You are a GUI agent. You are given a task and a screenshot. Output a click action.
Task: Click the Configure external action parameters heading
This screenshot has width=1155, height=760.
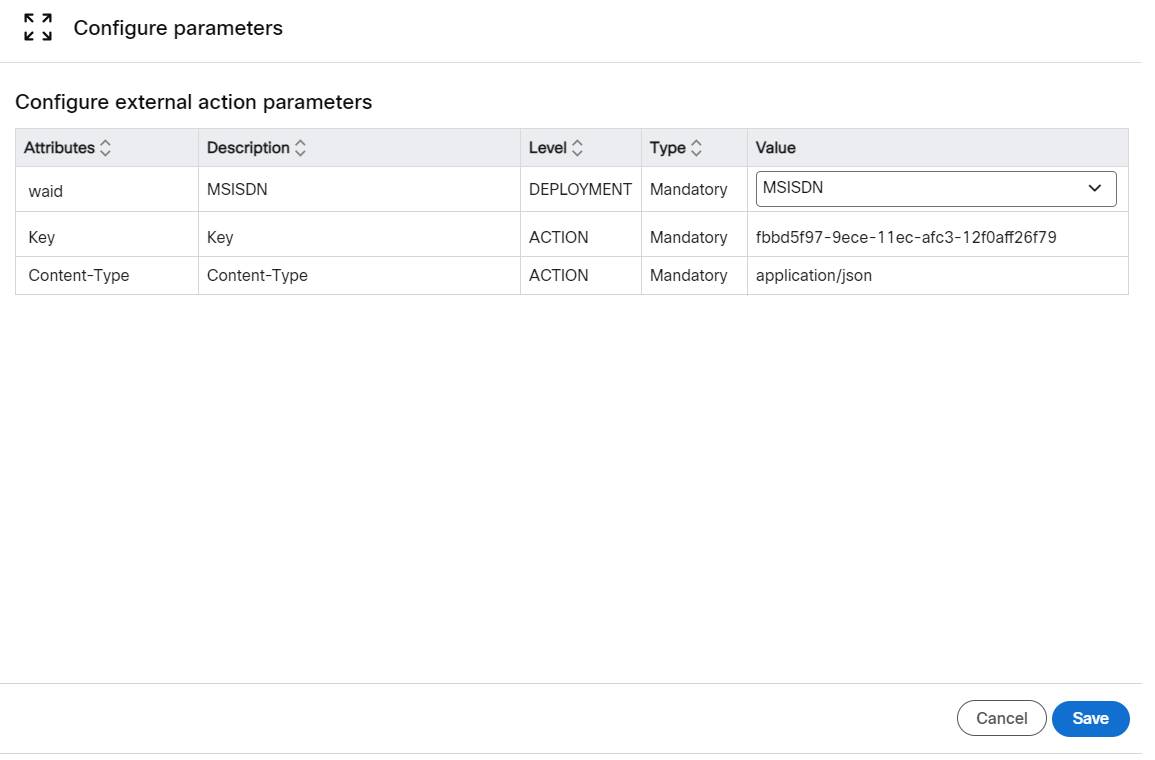pyautogui.click(x=193, y=102)
